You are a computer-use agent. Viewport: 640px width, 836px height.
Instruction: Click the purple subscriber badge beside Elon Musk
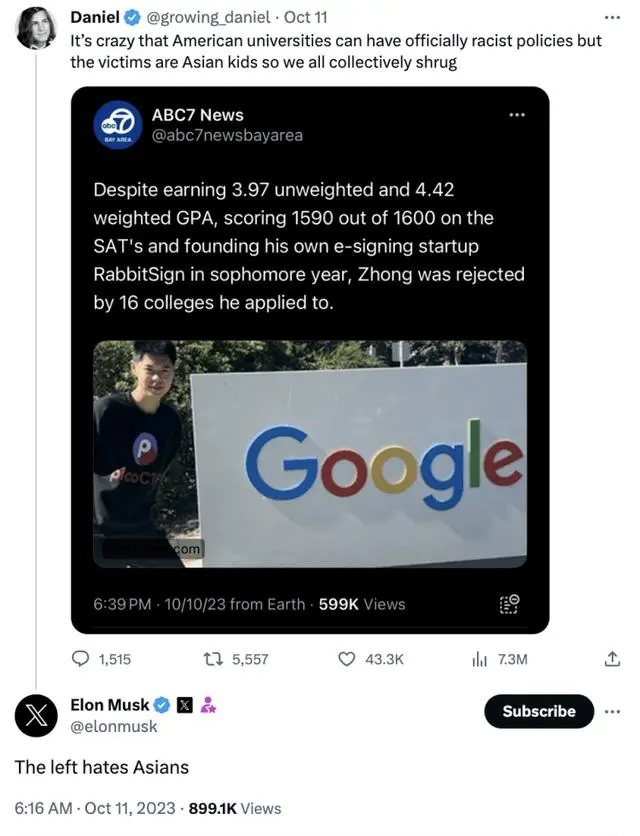pyautogui.click(x=209, y=705)
